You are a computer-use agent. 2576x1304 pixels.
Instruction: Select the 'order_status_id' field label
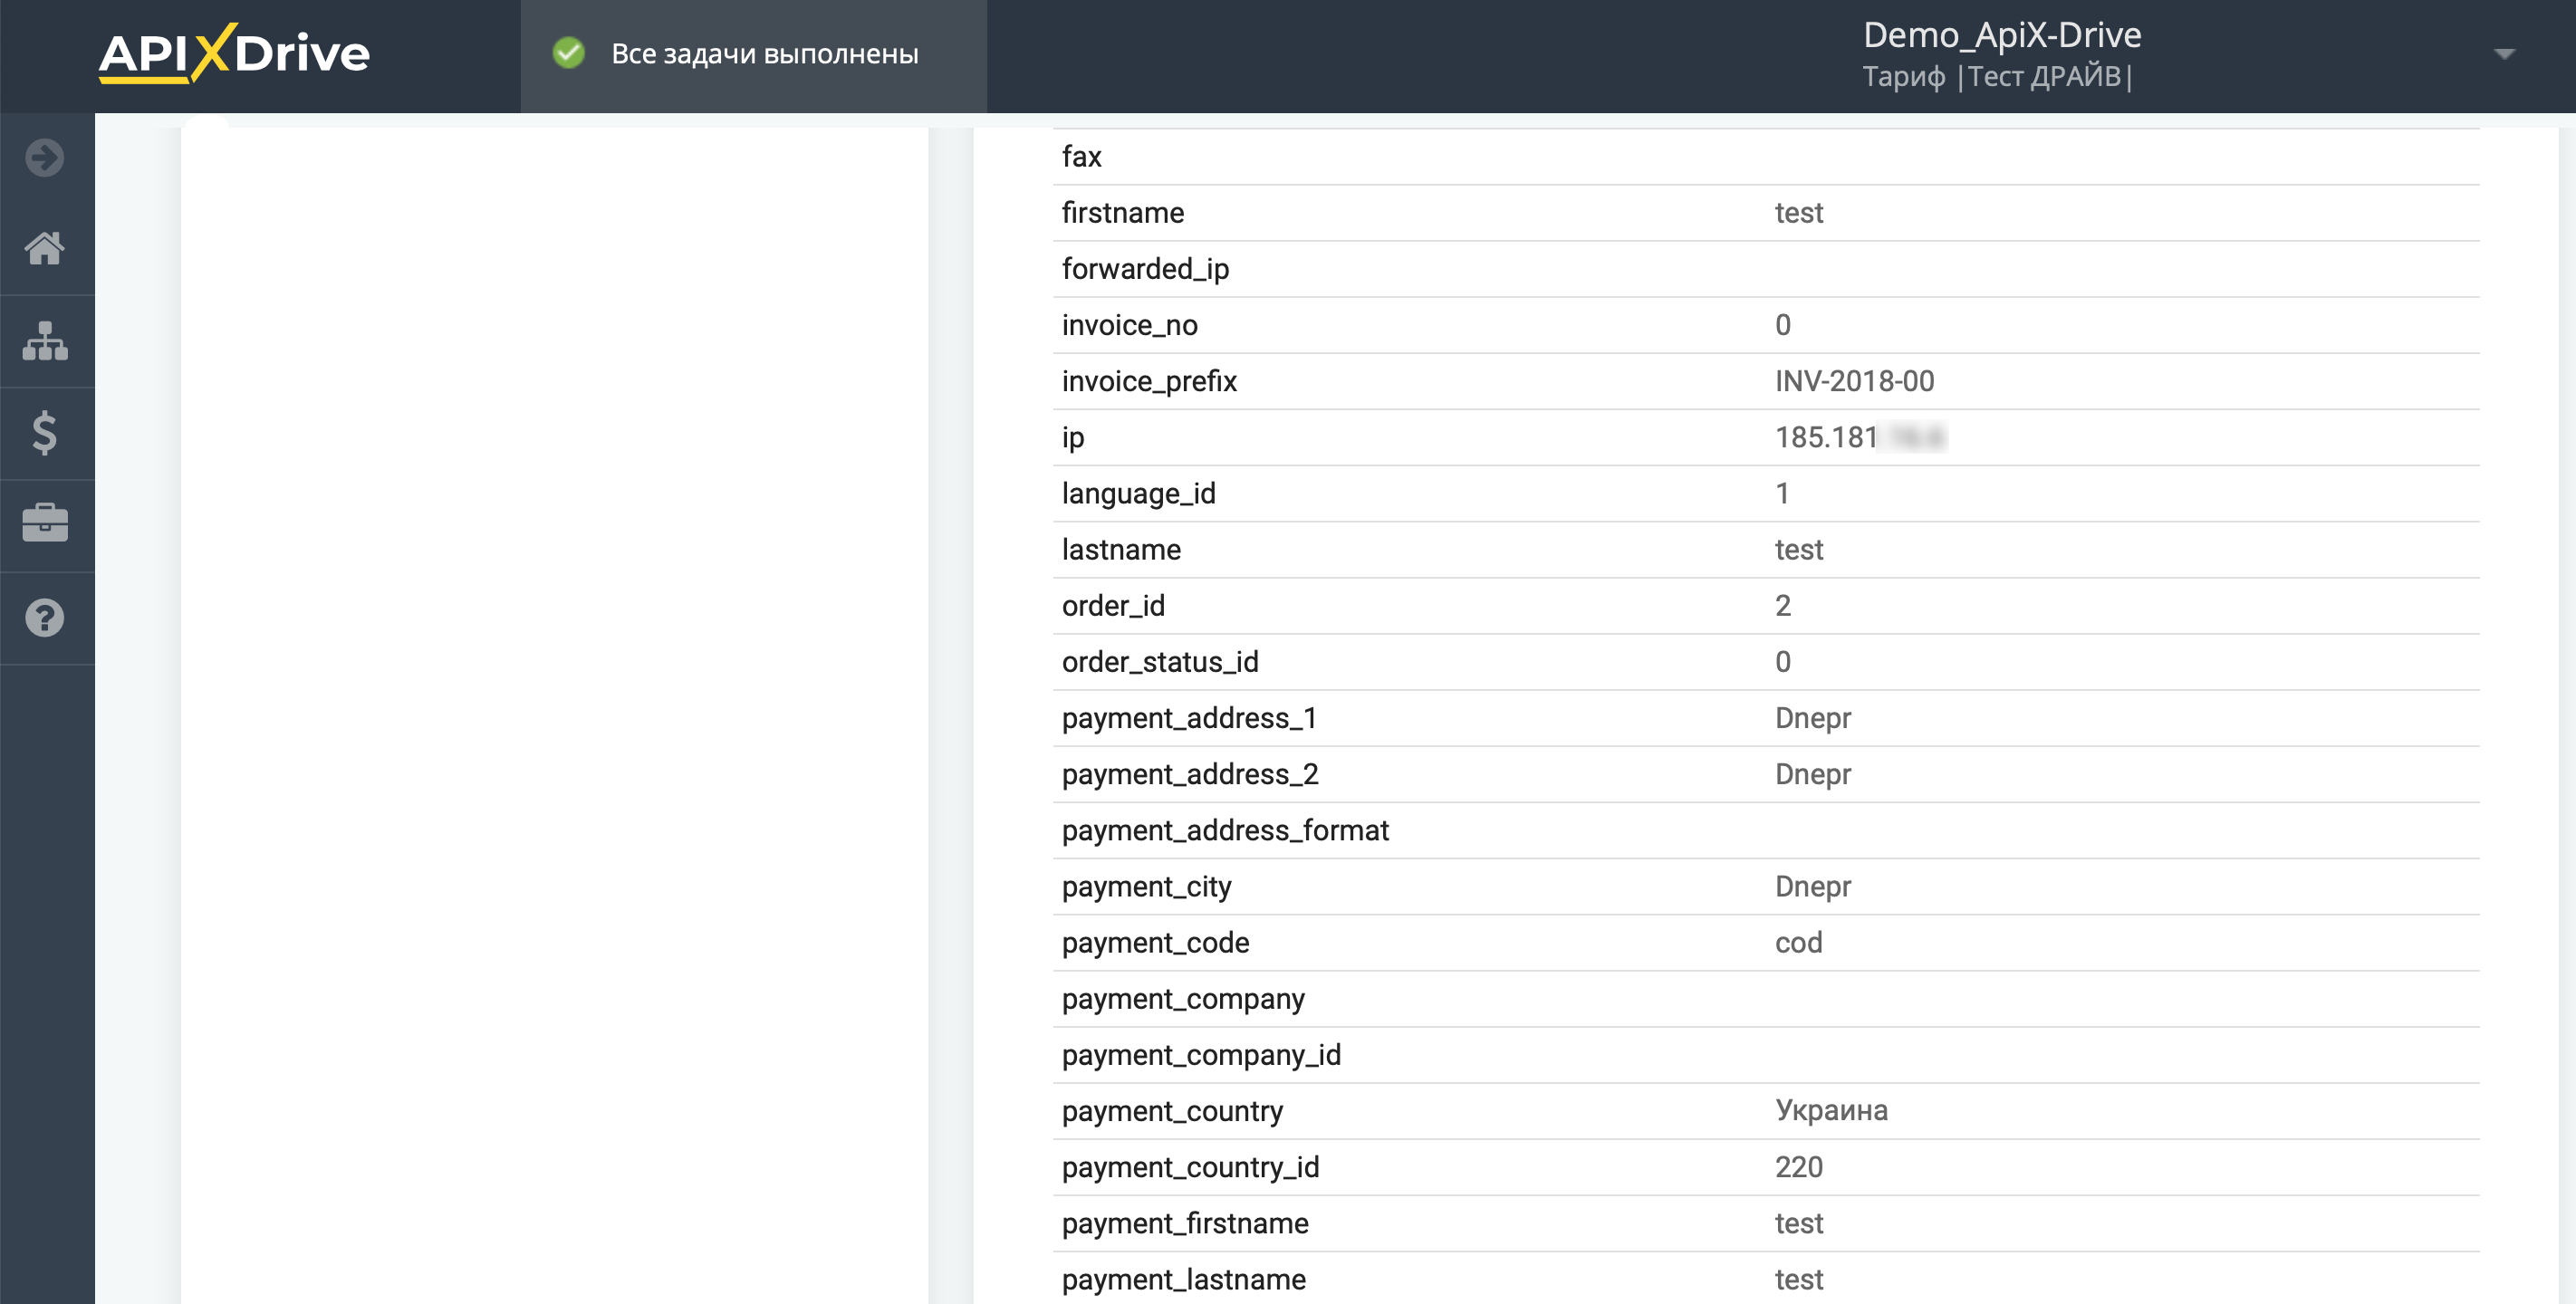pos(1161,662)
